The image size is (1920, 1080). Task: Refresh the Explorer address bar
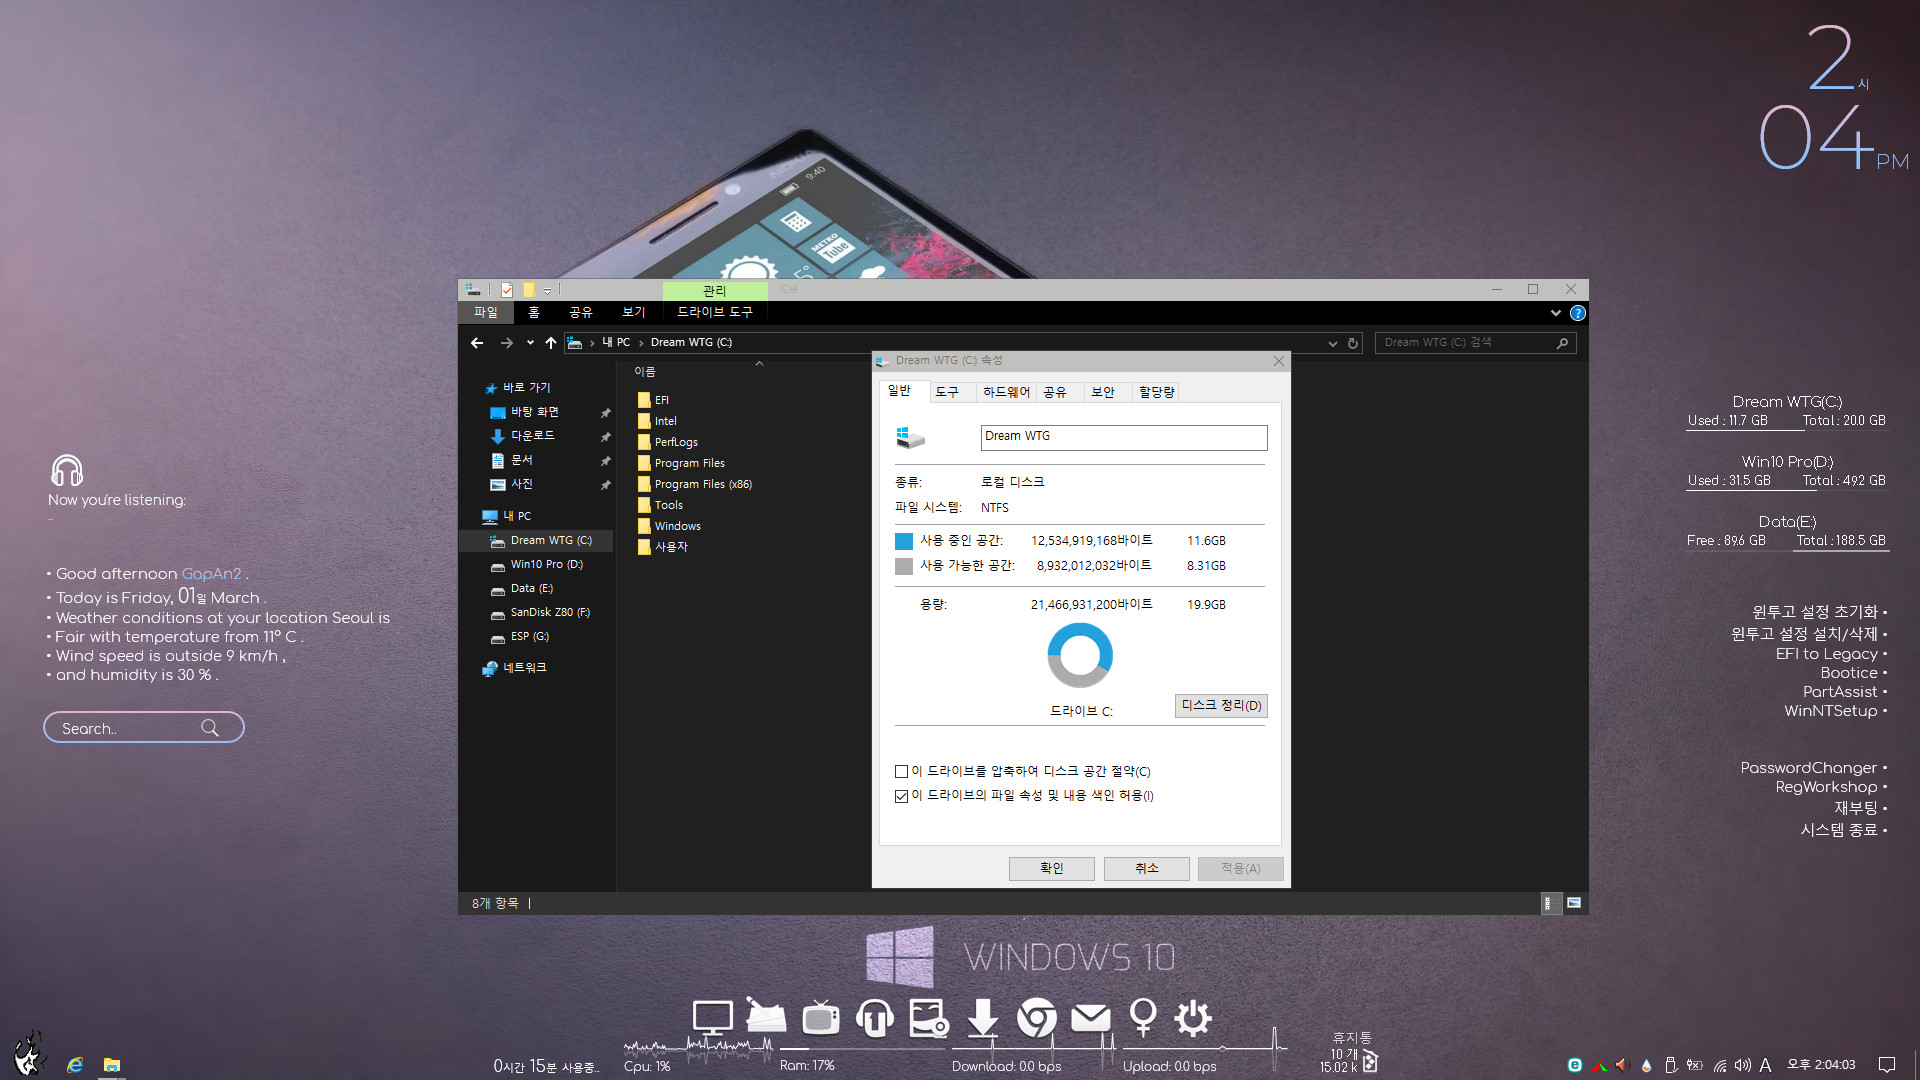pyautogui.click(x=1353, y=343)
